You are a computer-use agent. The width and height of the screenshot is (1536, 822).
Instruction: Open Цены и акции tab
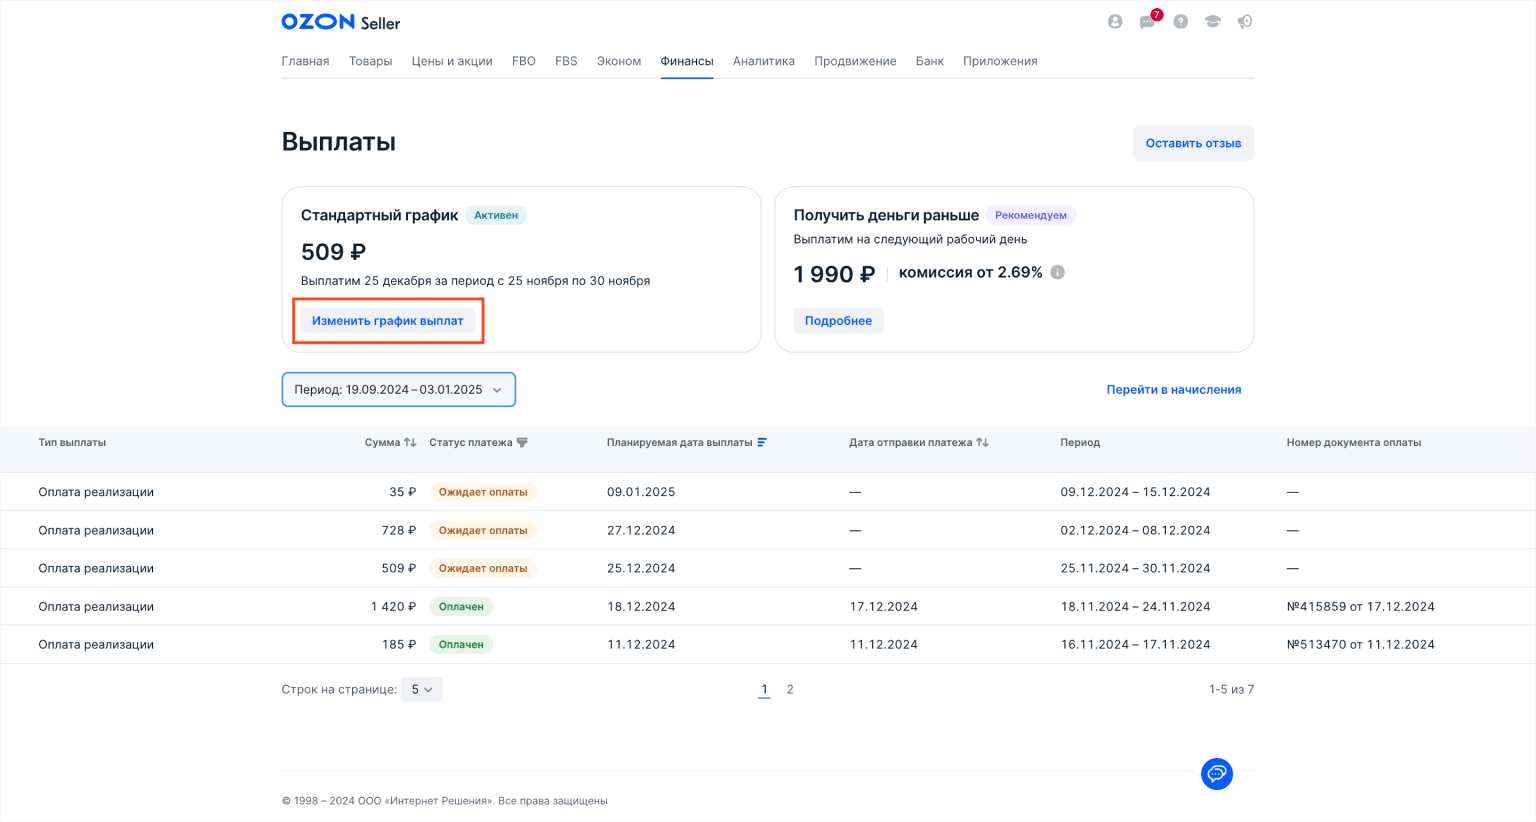pyautogui.click(x=452, y=61)
